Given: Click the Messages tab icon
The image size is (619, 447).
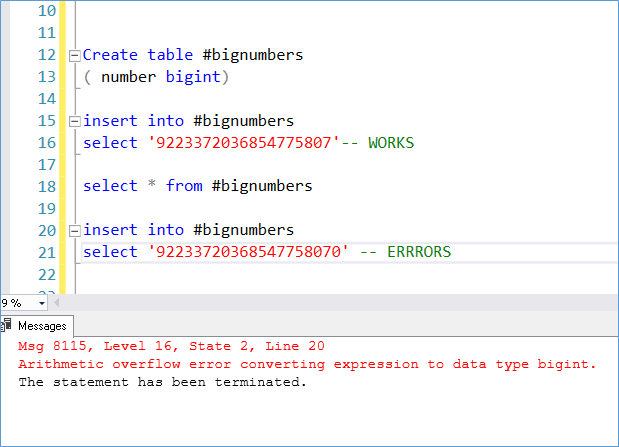Looking at the screenshot, I should (x=6, y=325).
